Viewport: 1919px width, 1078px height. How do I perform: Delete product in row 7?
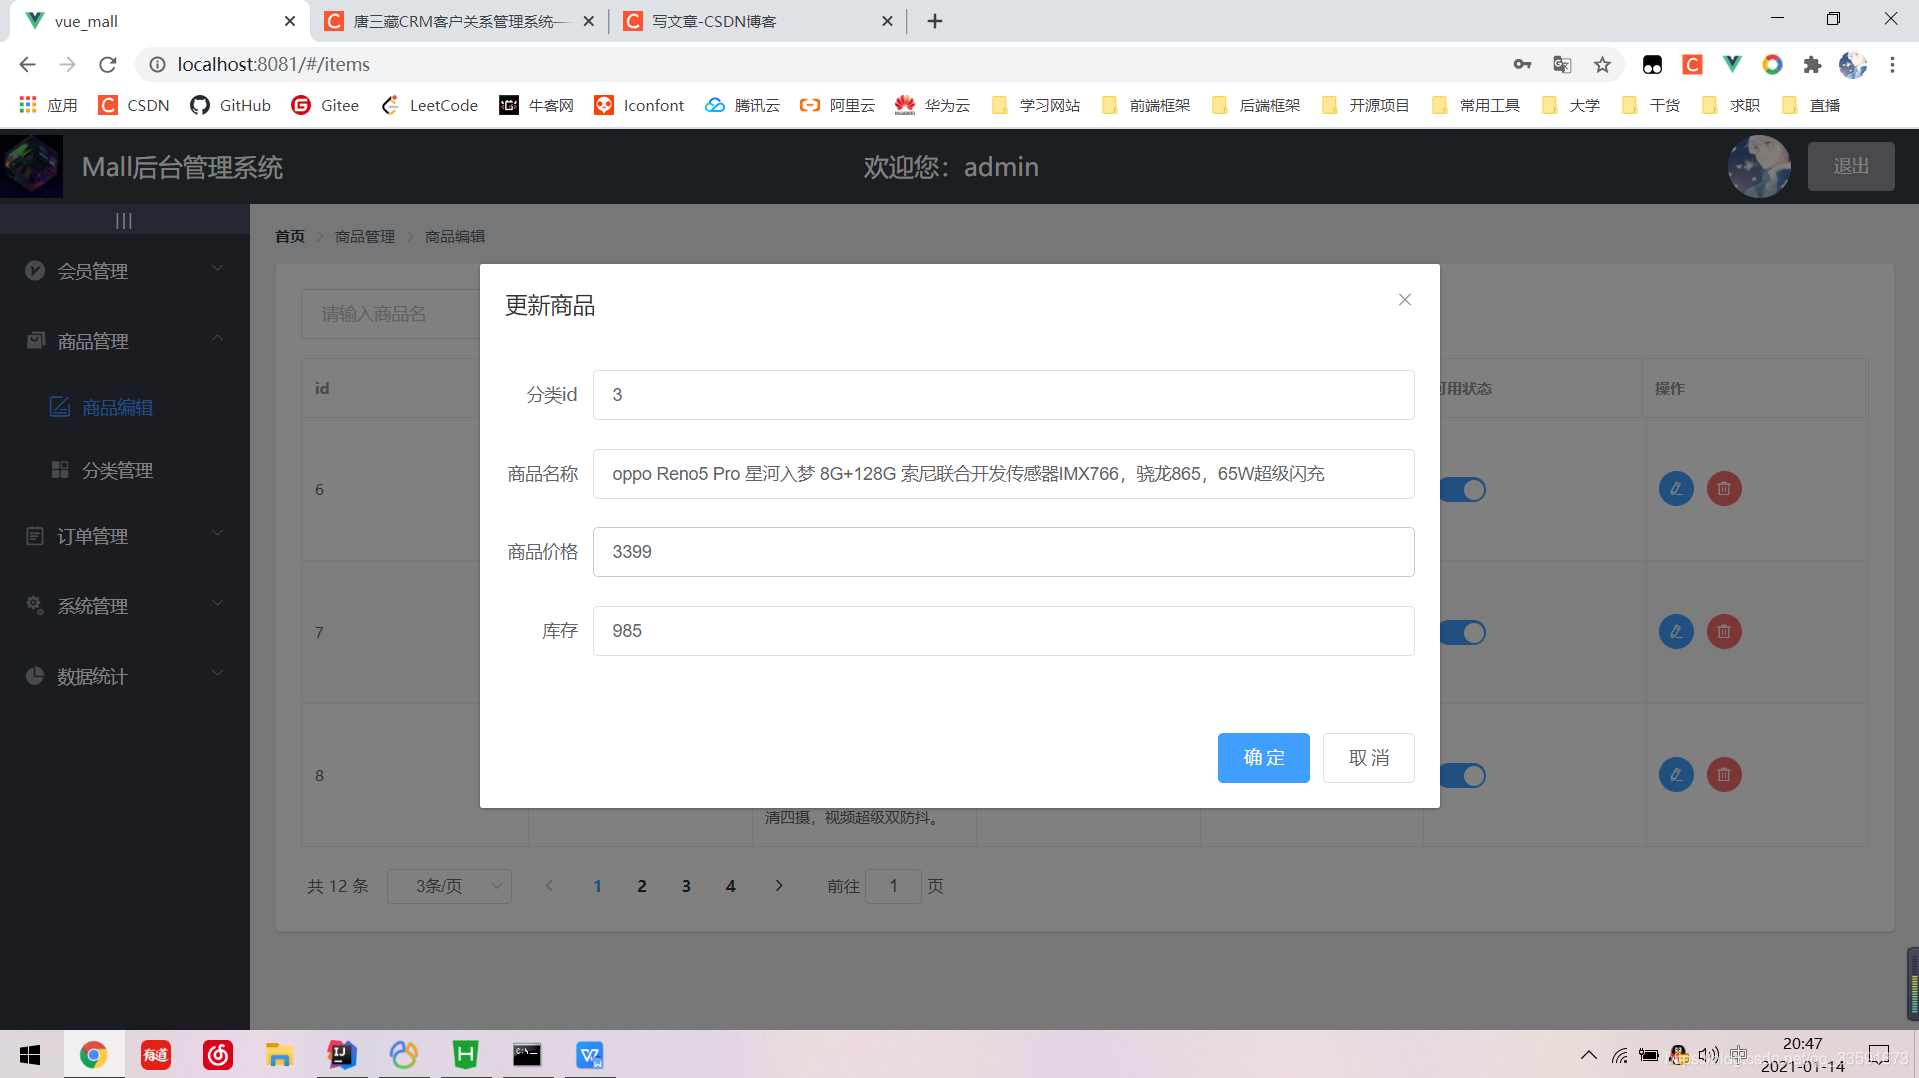click(x=1724, y=632)
